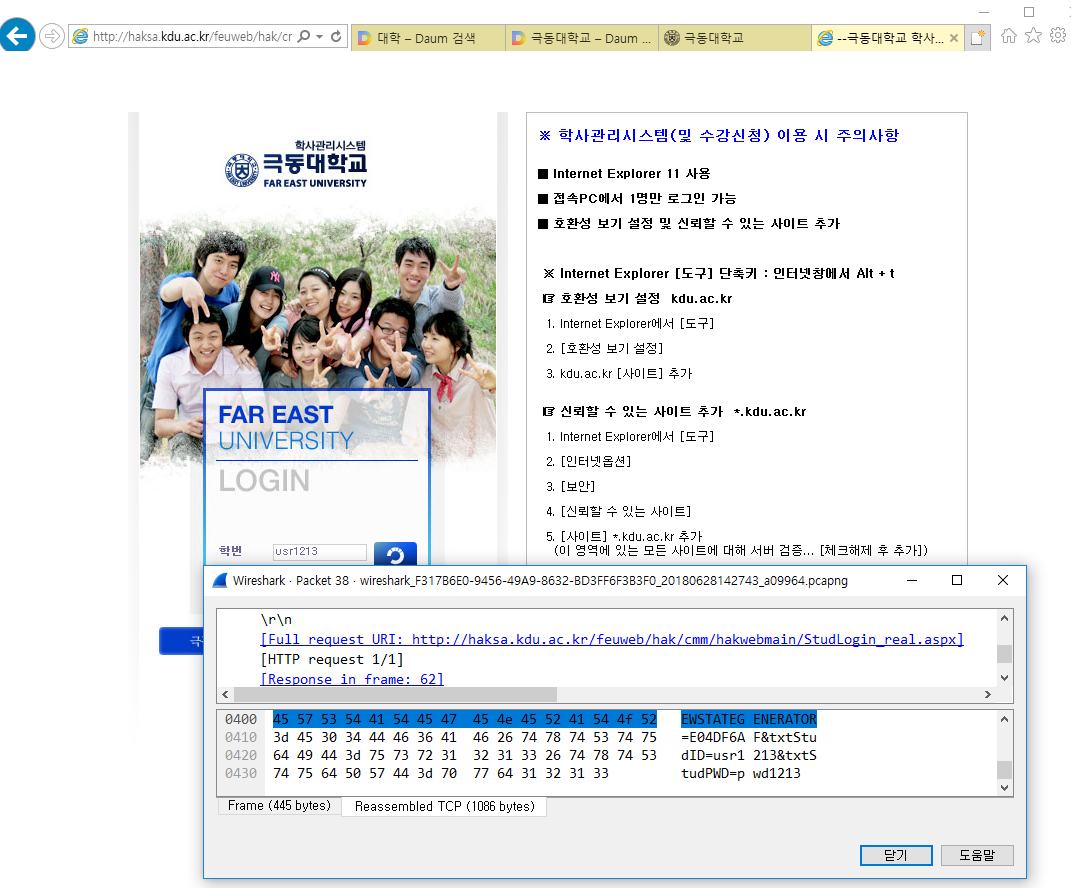Image resolution: width=1071 pixels, height=888 pixels.
Task: Click the IE page icon in the address bar
Action: [81, 36]
